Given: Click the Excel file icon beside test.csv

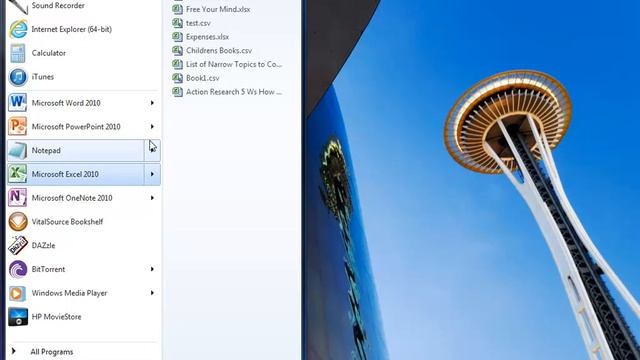Looking at the screenshot, I should pyautogui.click(x=177, y=23).
